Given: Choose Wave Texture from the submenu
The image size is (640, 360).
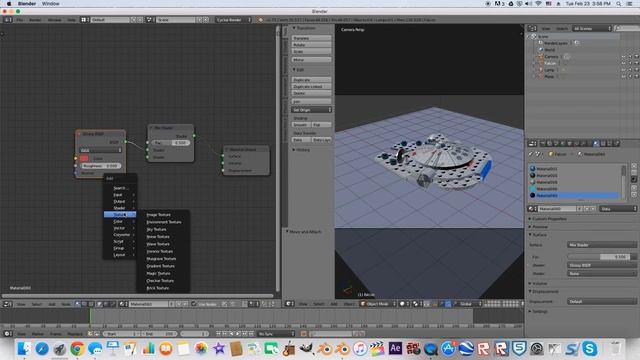Looking at the screenshot, I should (x=158, y=244).
